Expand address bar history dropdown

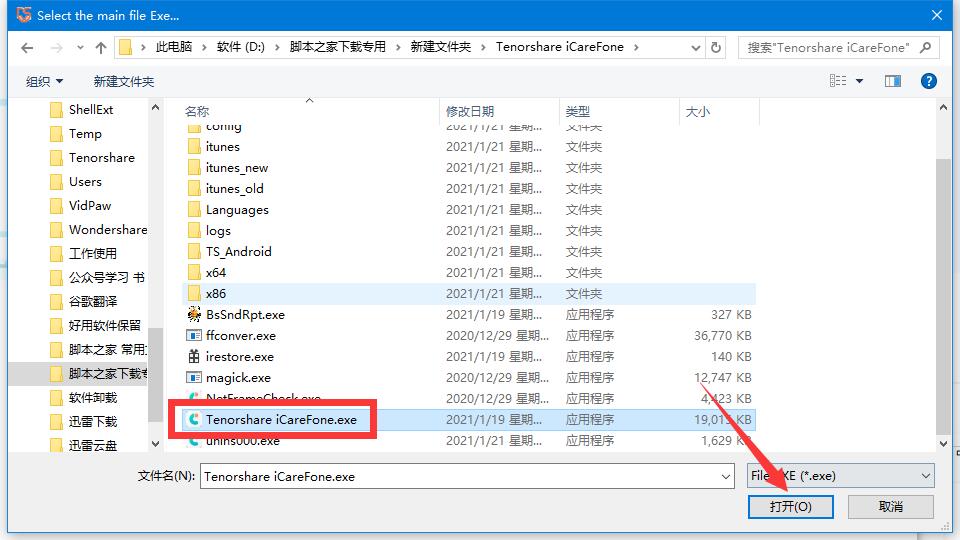pos(696,48)
